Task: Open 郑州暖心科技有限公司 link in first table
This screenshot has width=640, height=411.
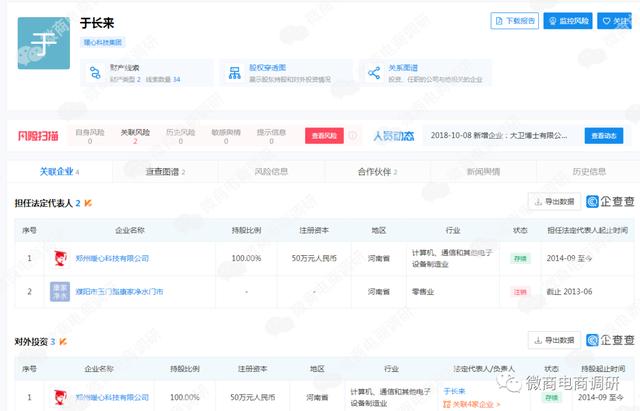Action: point(112,258)
